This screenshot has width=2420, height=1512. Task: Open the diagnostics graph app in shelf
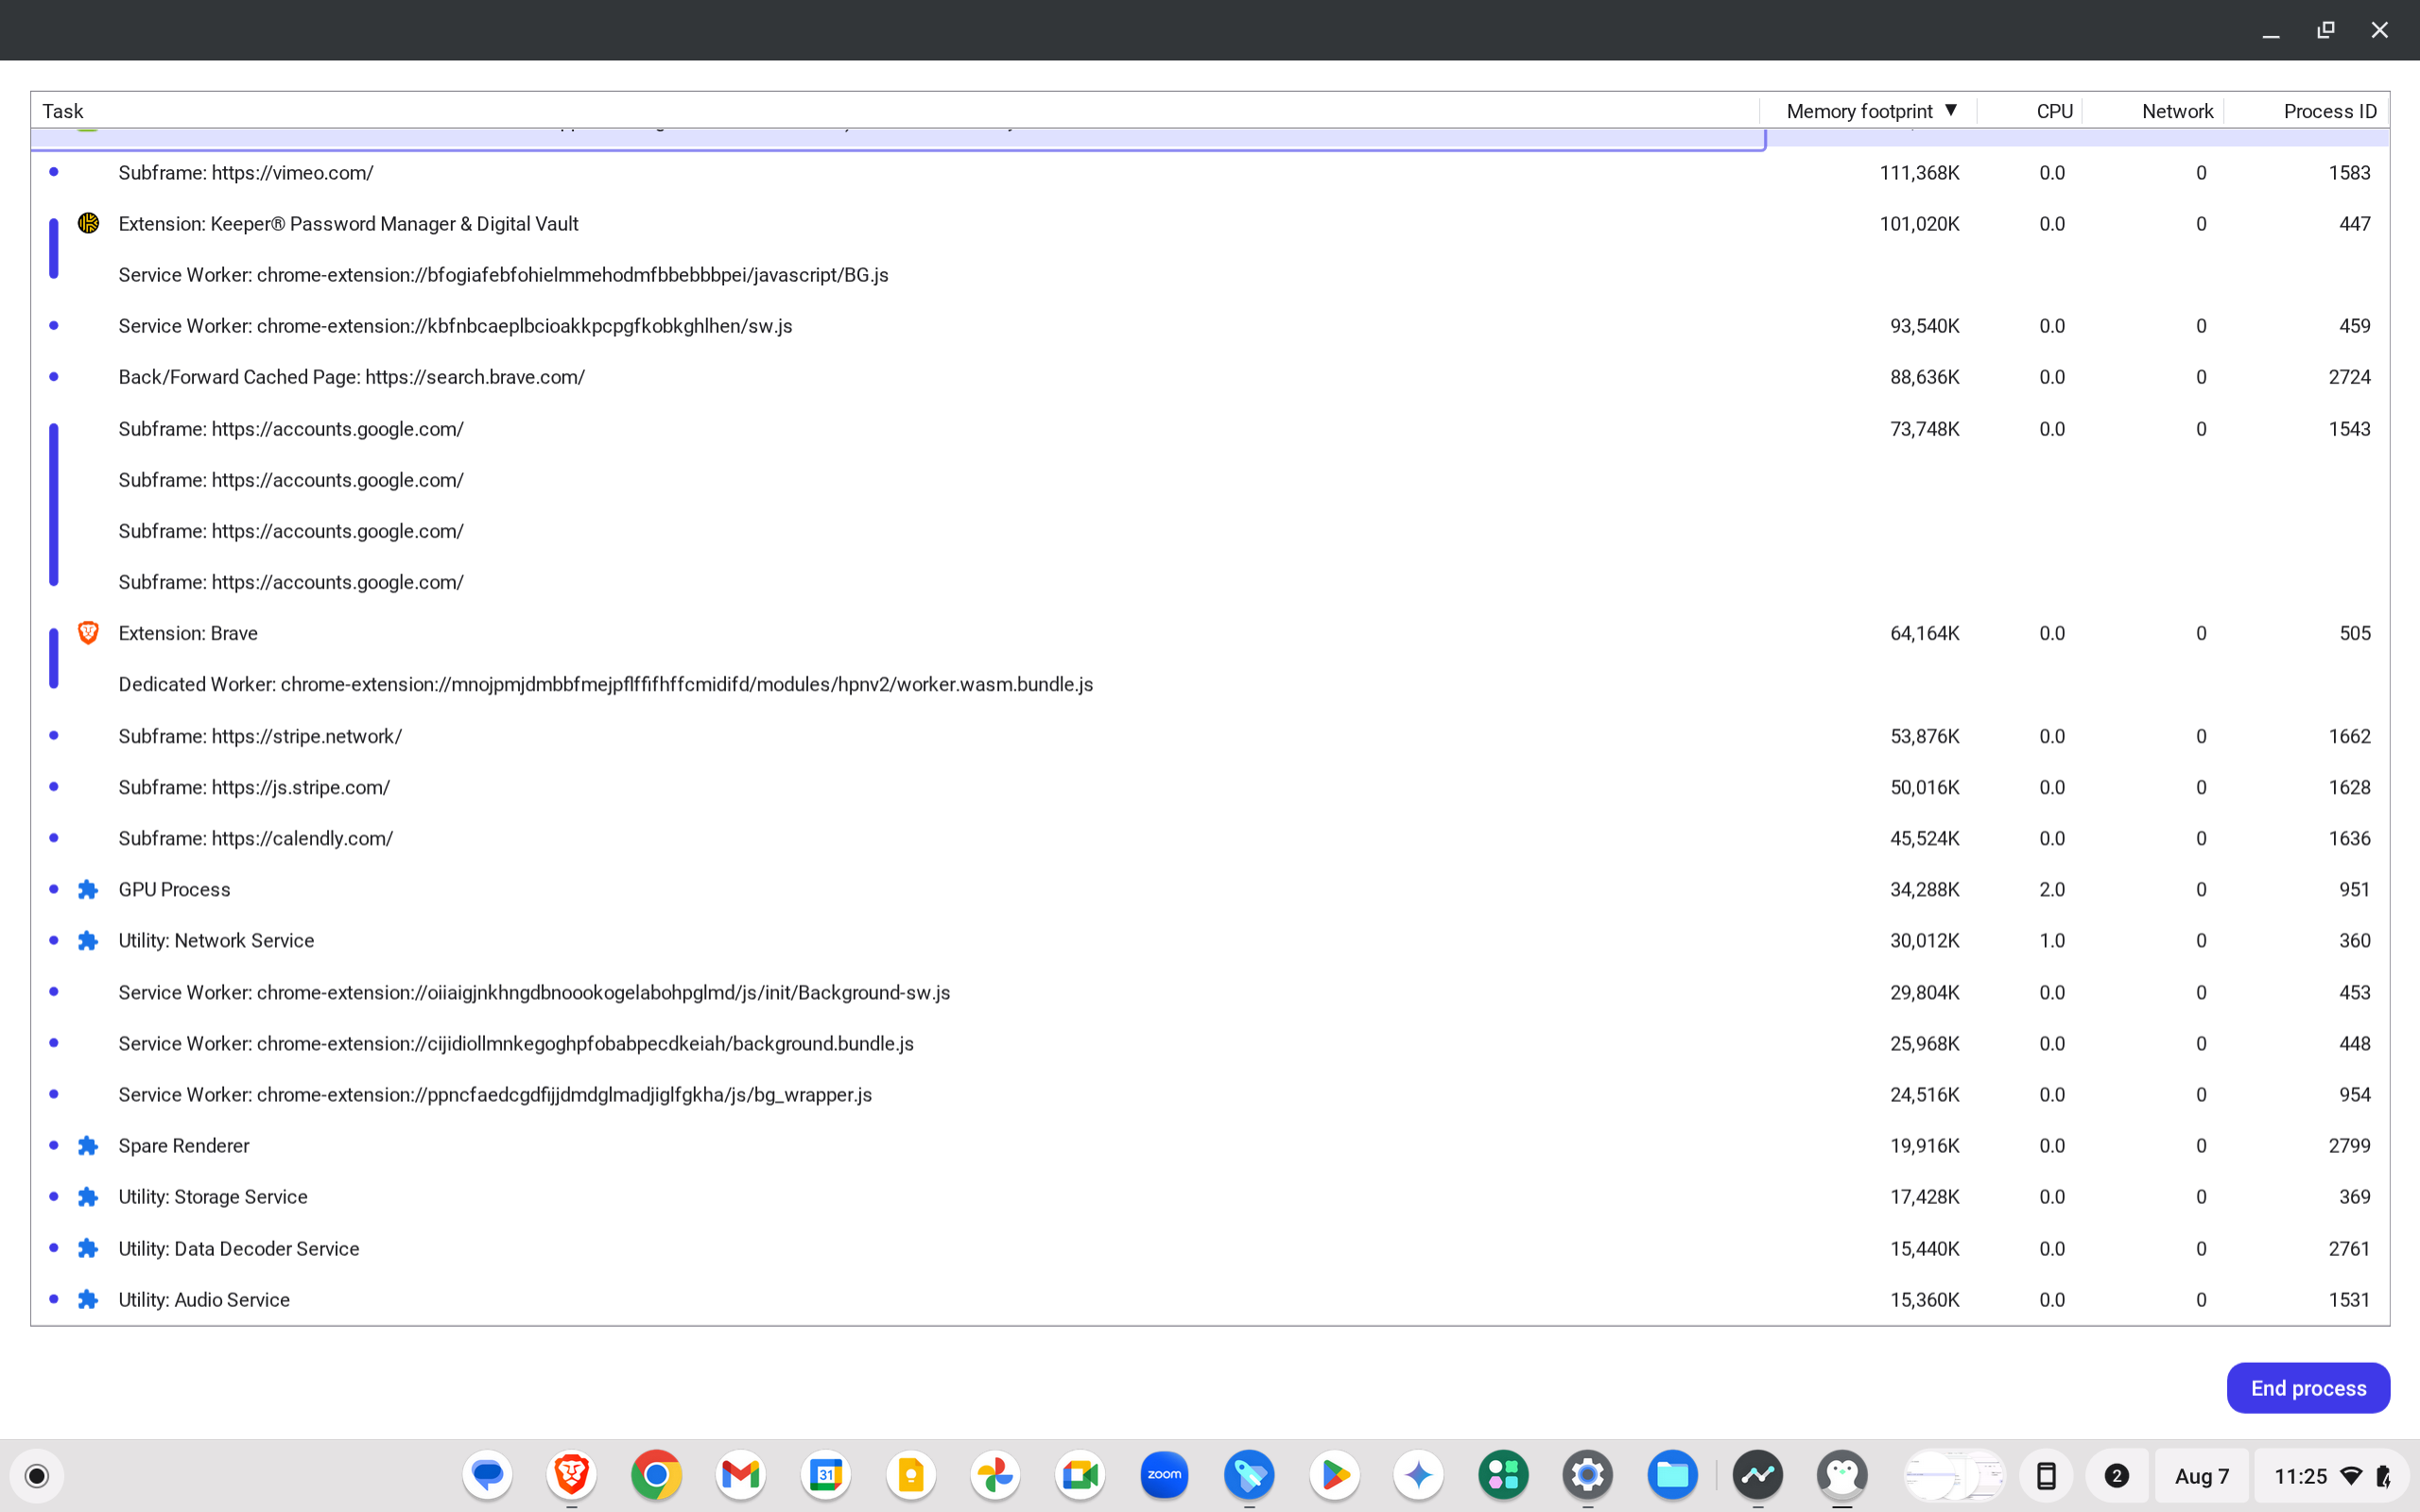pos(1758,1475)
